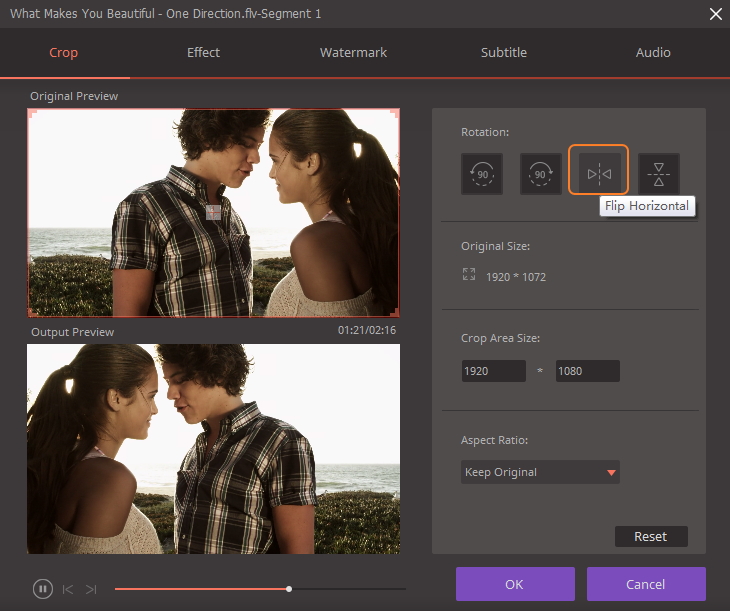The width and height of the screenshot is (730, 611).
Task: Click the playback progress slider handle
Action: (x=289, y=589)
